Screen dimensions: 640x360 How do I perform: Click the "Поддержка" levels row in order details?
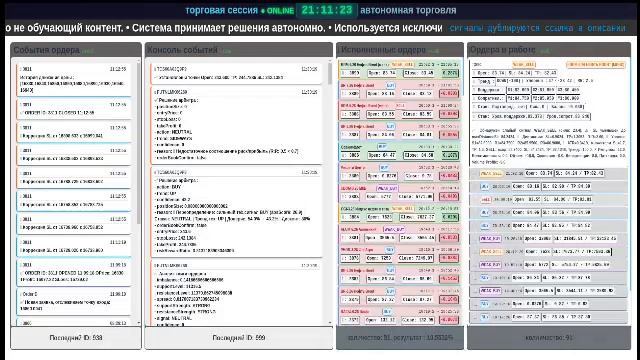[x=527, y=89]
